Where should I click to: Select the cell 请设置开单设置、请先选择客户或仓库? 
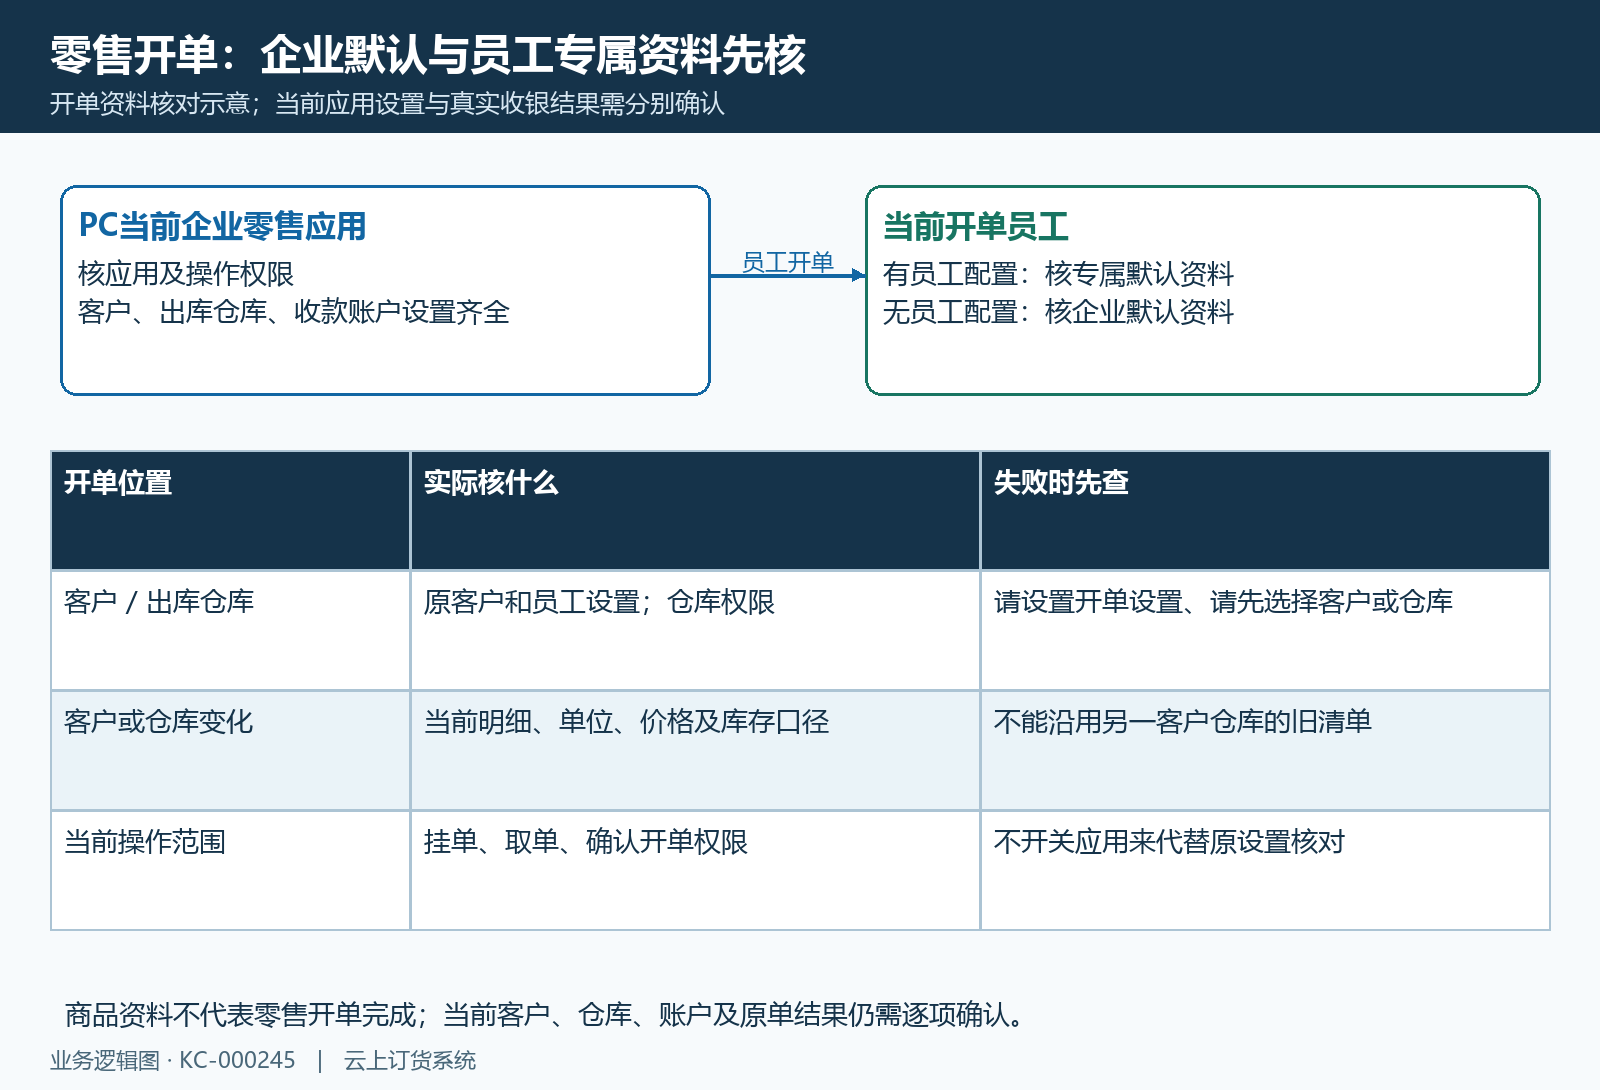coord(1265,630)
